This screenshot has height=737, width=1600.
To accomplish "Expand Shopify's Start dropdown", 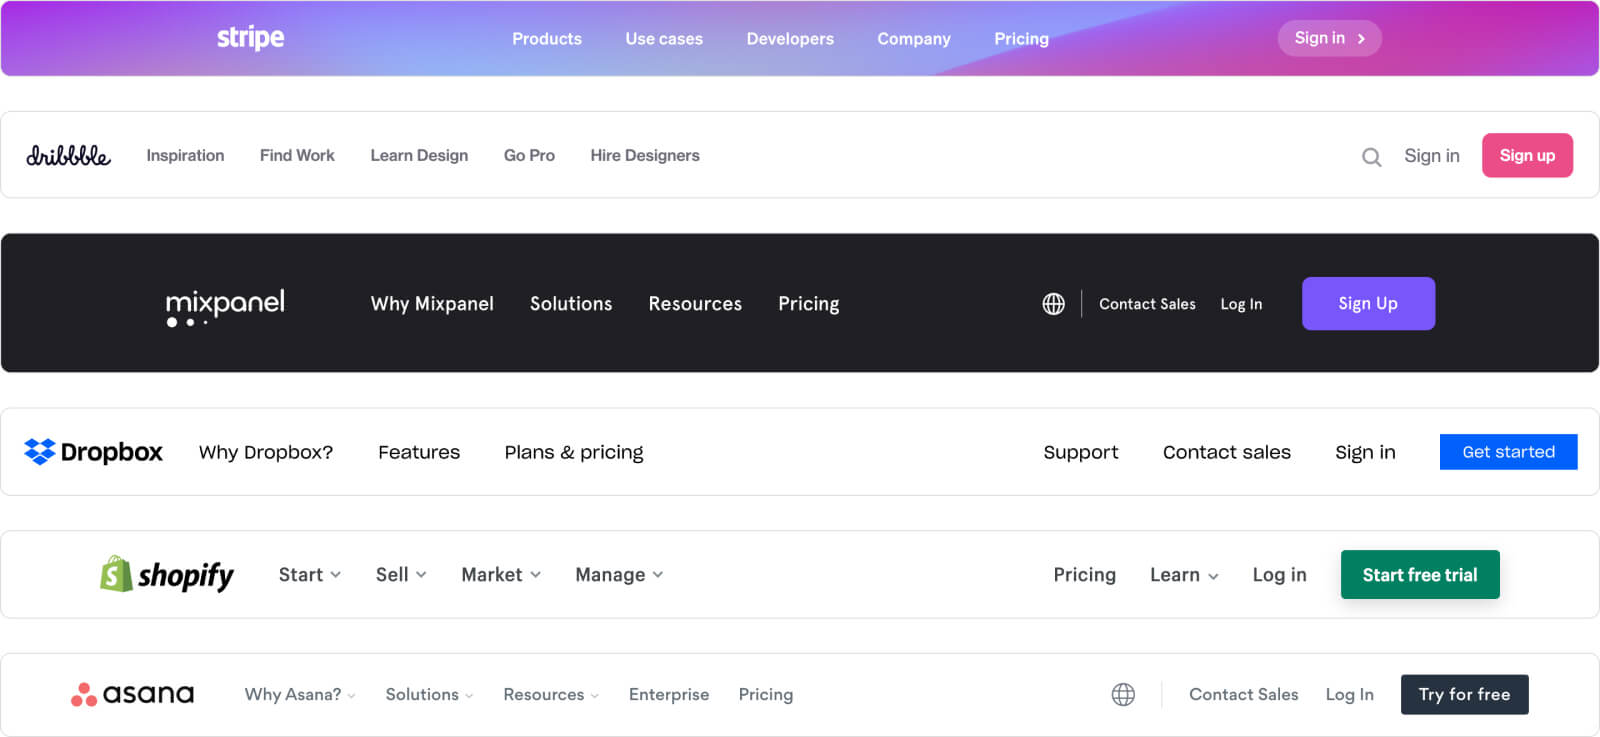I will (309, 575).
